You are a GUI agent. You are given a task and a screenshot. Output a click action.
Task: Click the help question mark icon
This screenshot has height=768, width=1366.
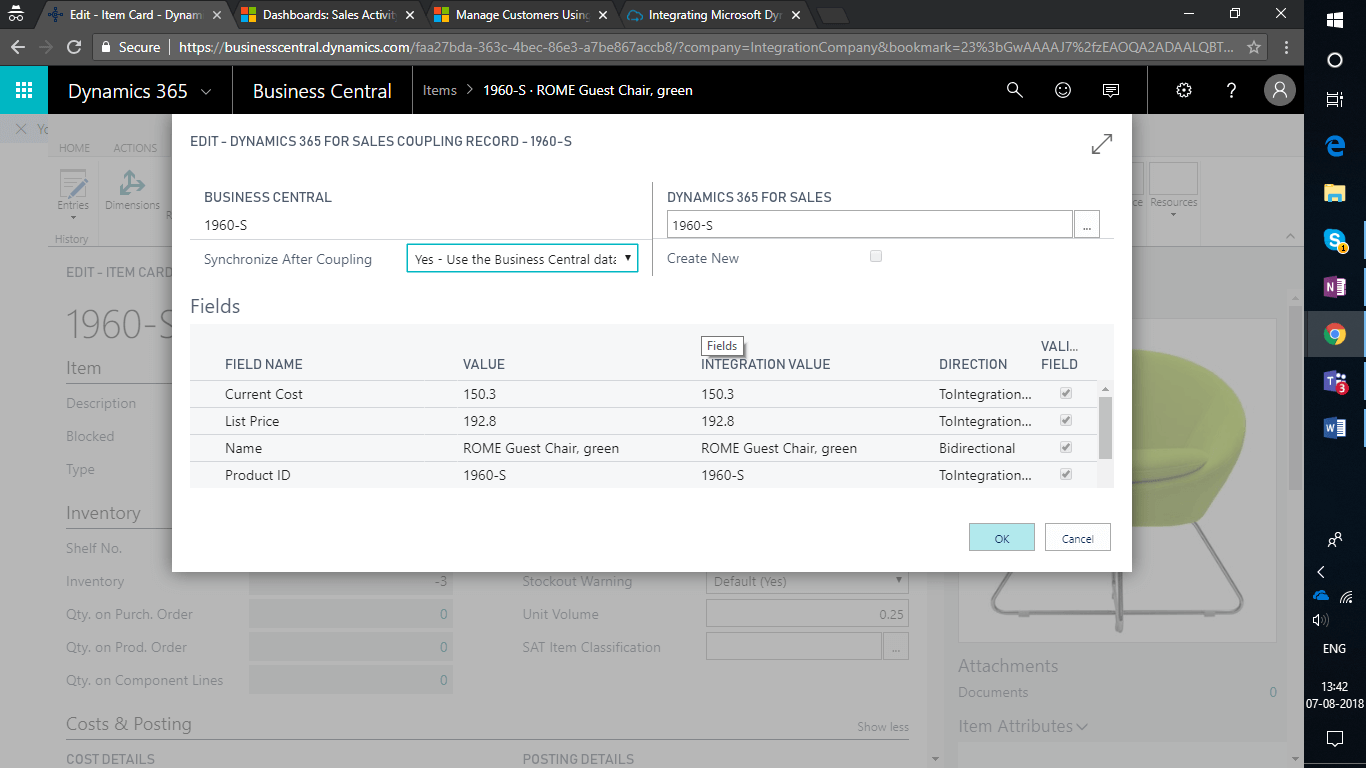1232,90
